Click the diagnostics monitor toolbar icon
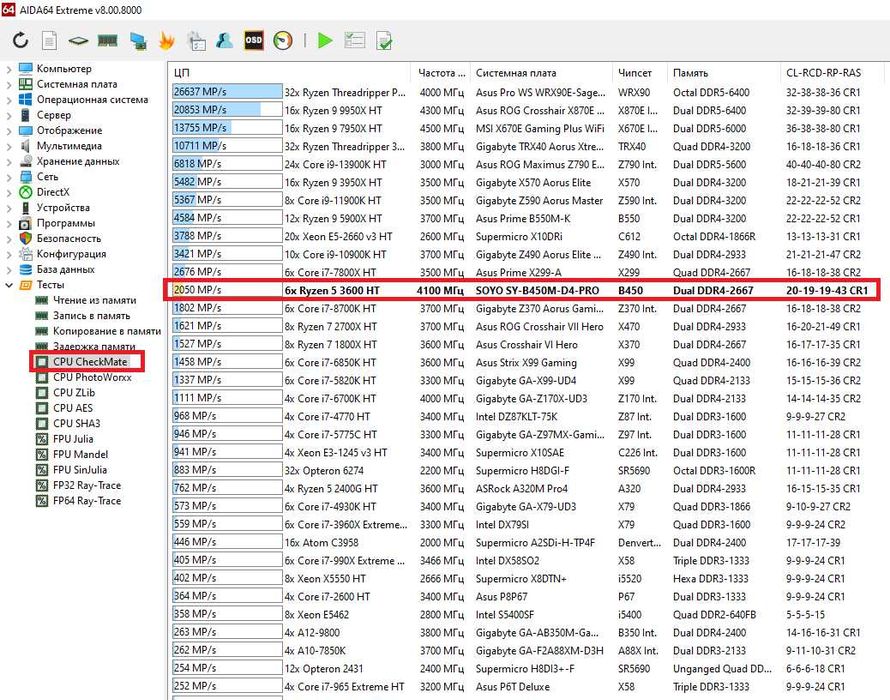This screenshot has height=700, width=890. 196,41
